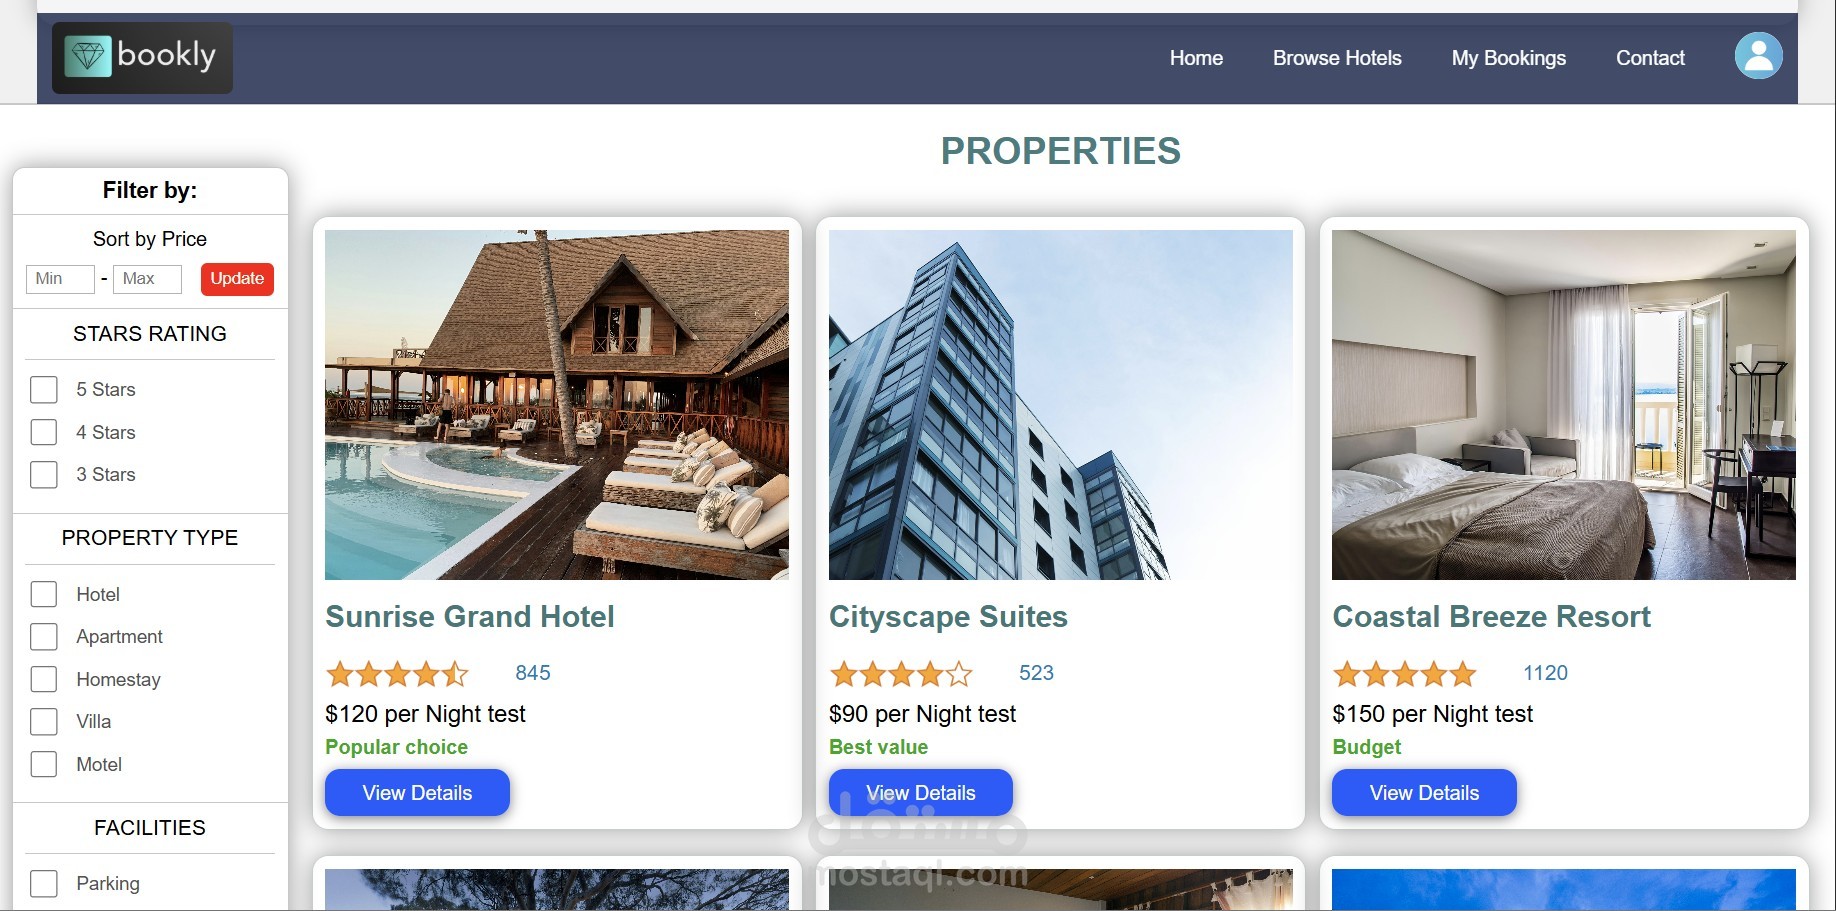Check the Villa property type
The height and width of the screenshot is (911, 1836).
[44, 722]
